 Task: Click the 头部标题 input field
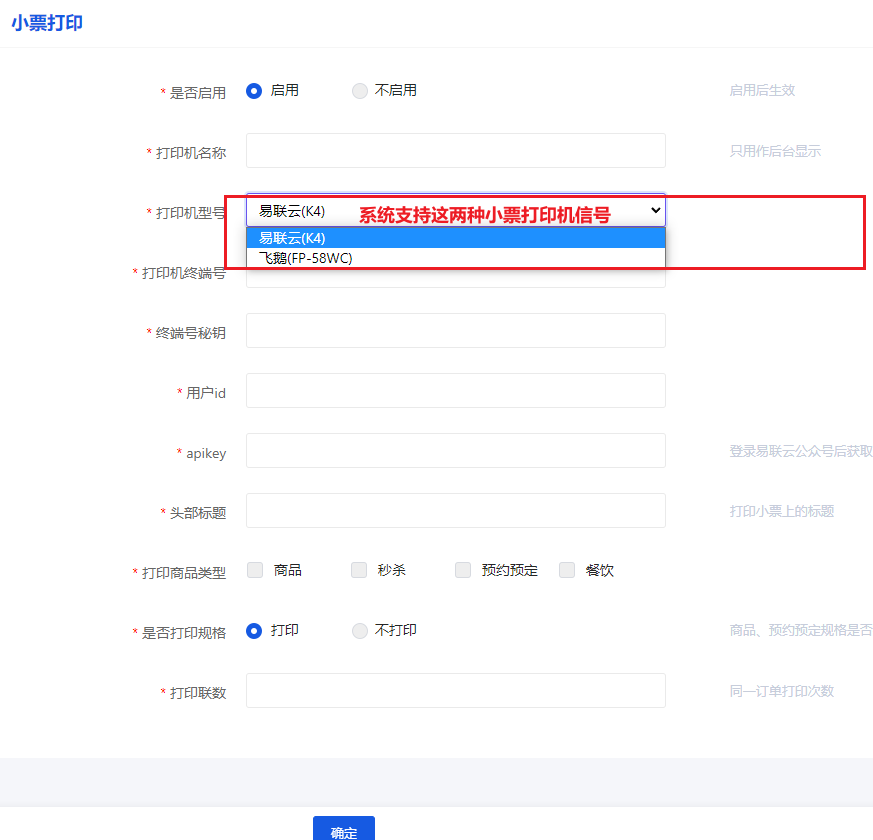[455, 510]
